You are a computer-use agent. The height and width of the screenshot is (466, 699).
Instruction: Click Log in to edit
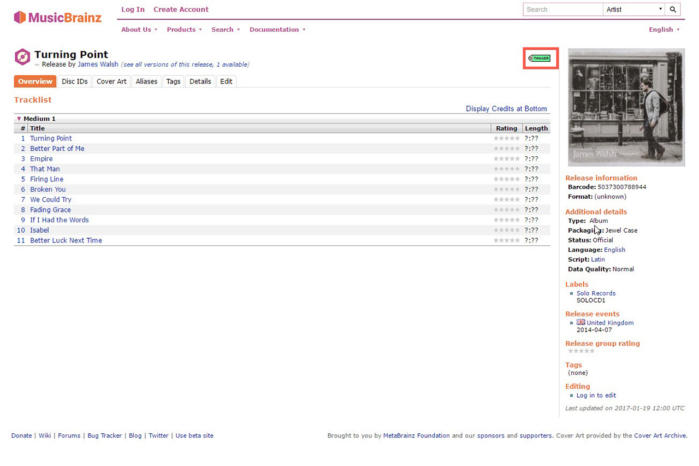596,395
